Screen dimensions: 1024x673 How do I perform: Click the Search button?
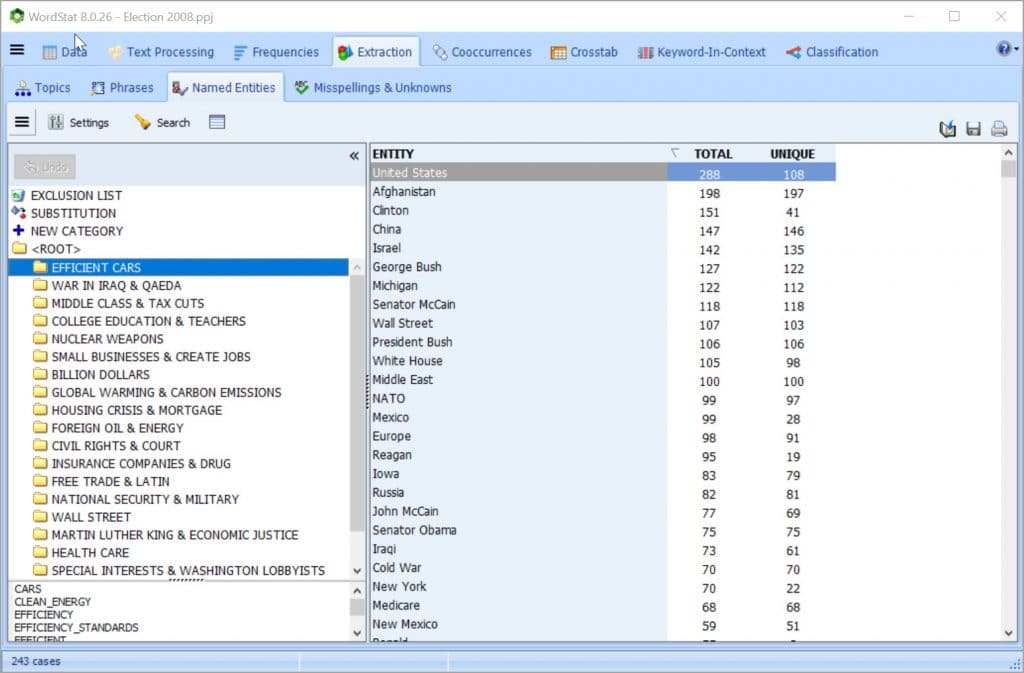click(161, 122)
